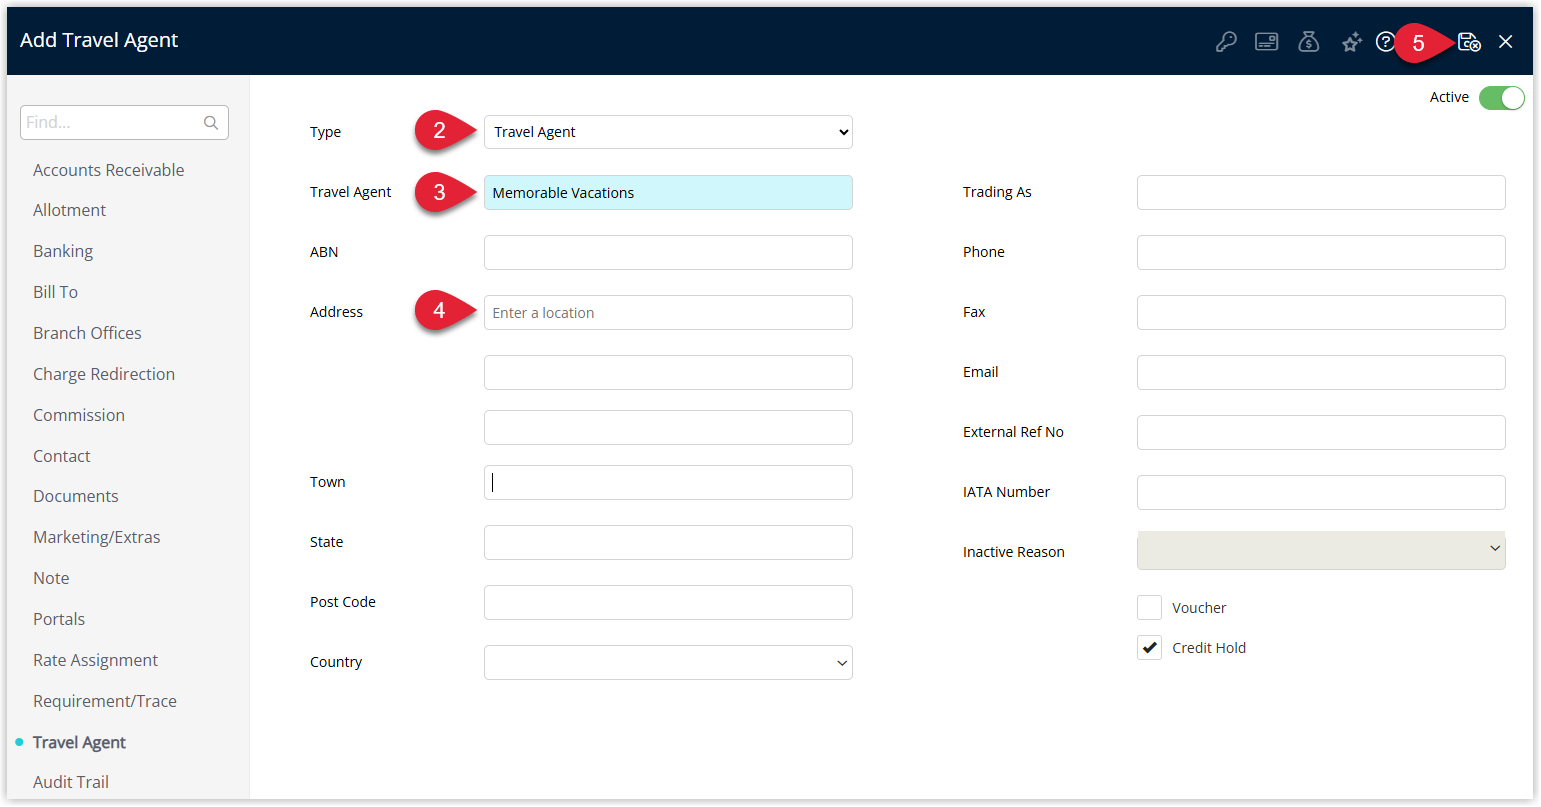Click the Find search field
Viewport: 1541px width, 807px height.
124,122
